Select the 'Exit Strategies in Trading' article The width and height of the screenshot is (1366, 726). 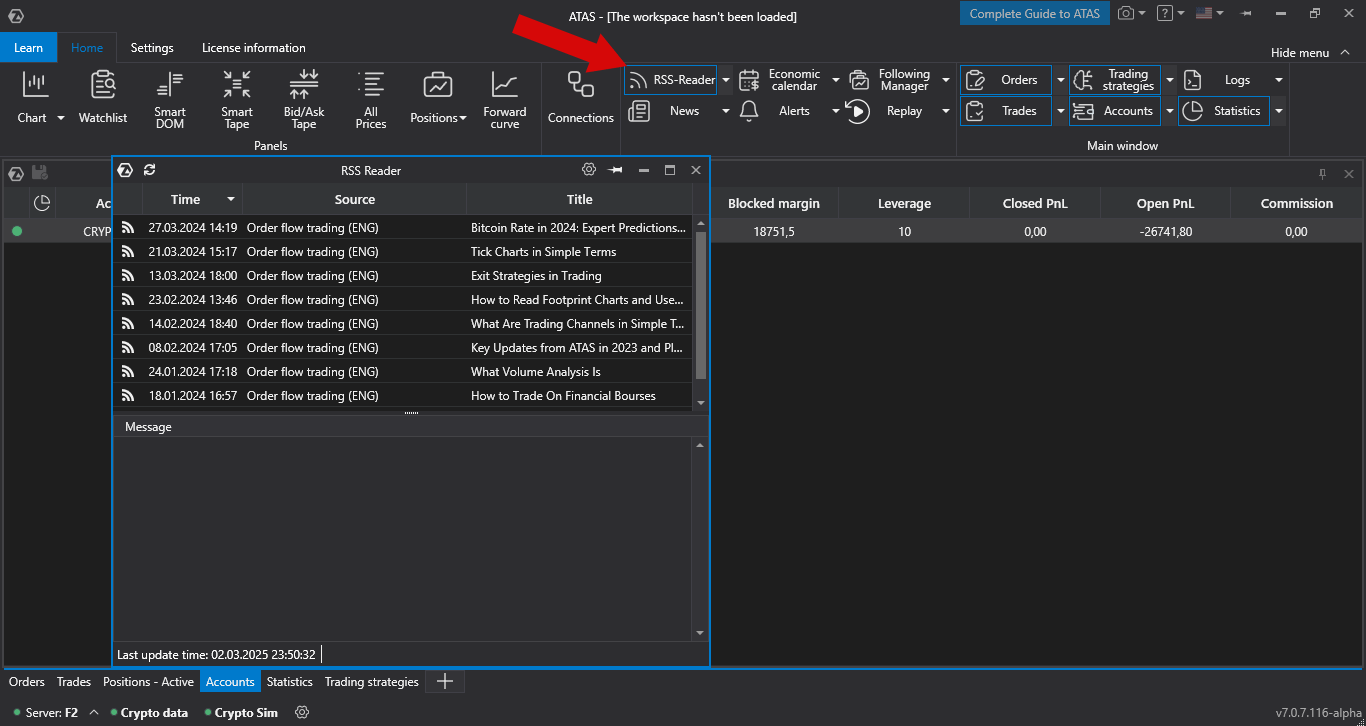[x=403, y=276]
